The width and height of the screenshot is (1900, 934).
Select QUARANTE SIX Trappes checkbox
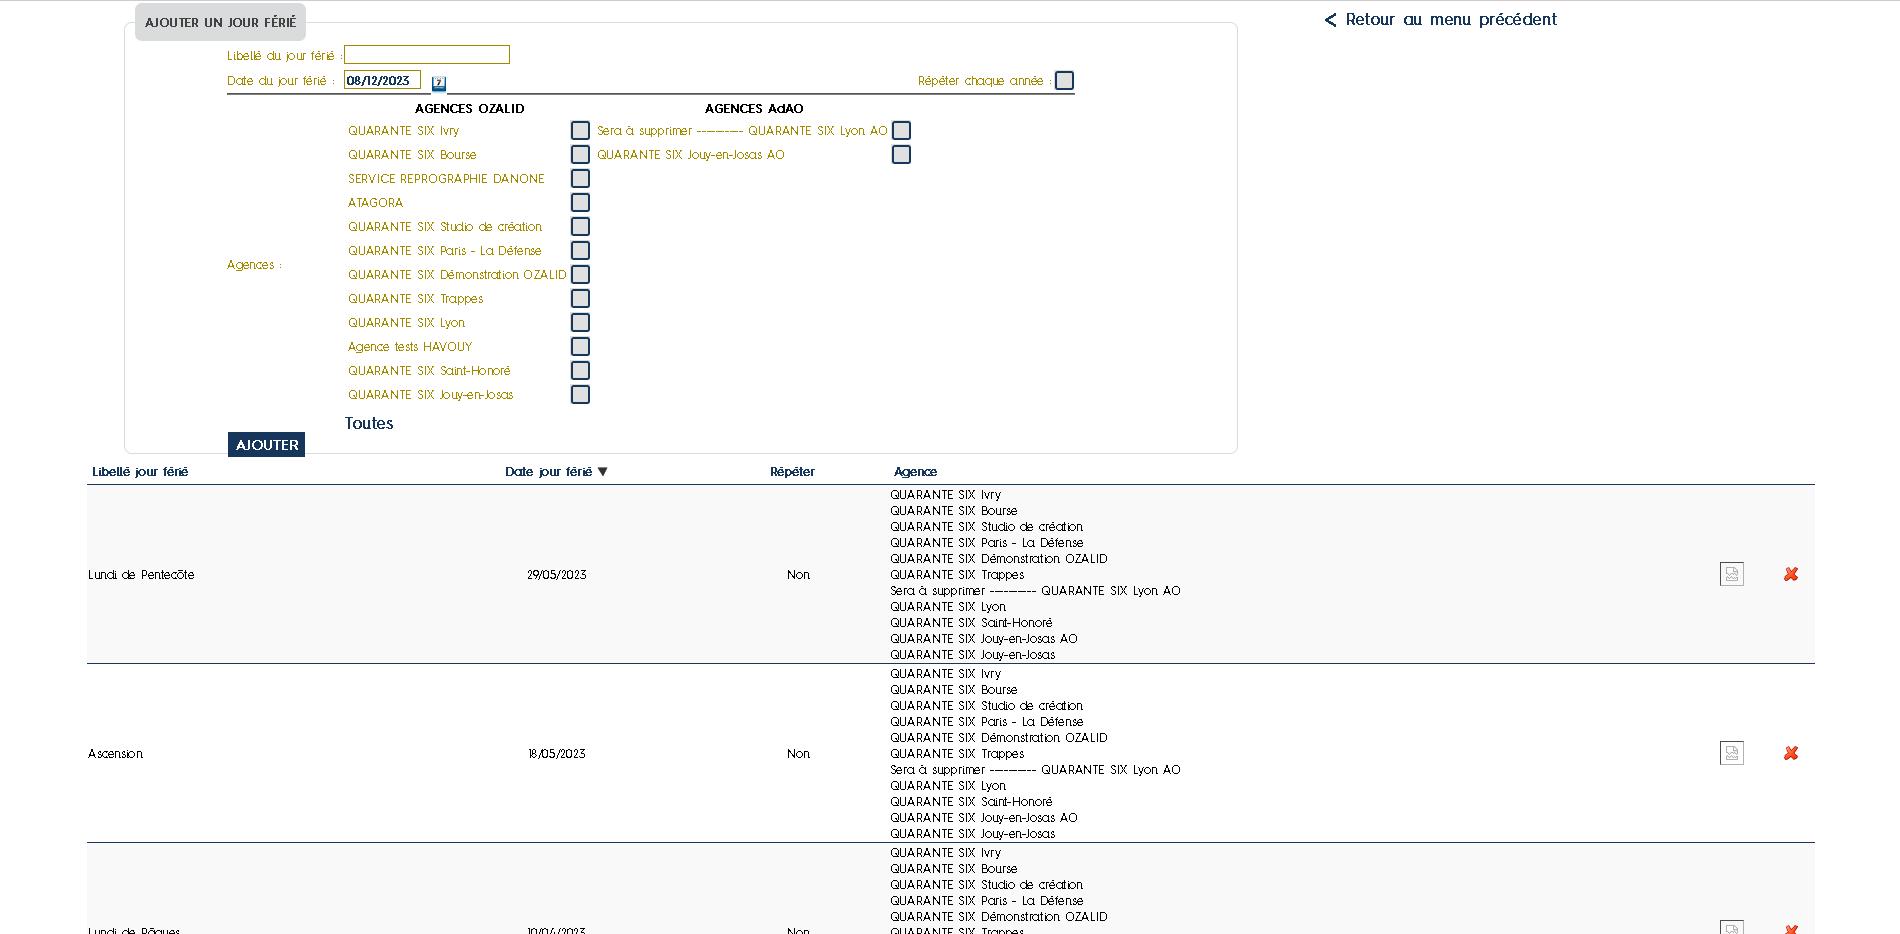click(x=580, y=299)
